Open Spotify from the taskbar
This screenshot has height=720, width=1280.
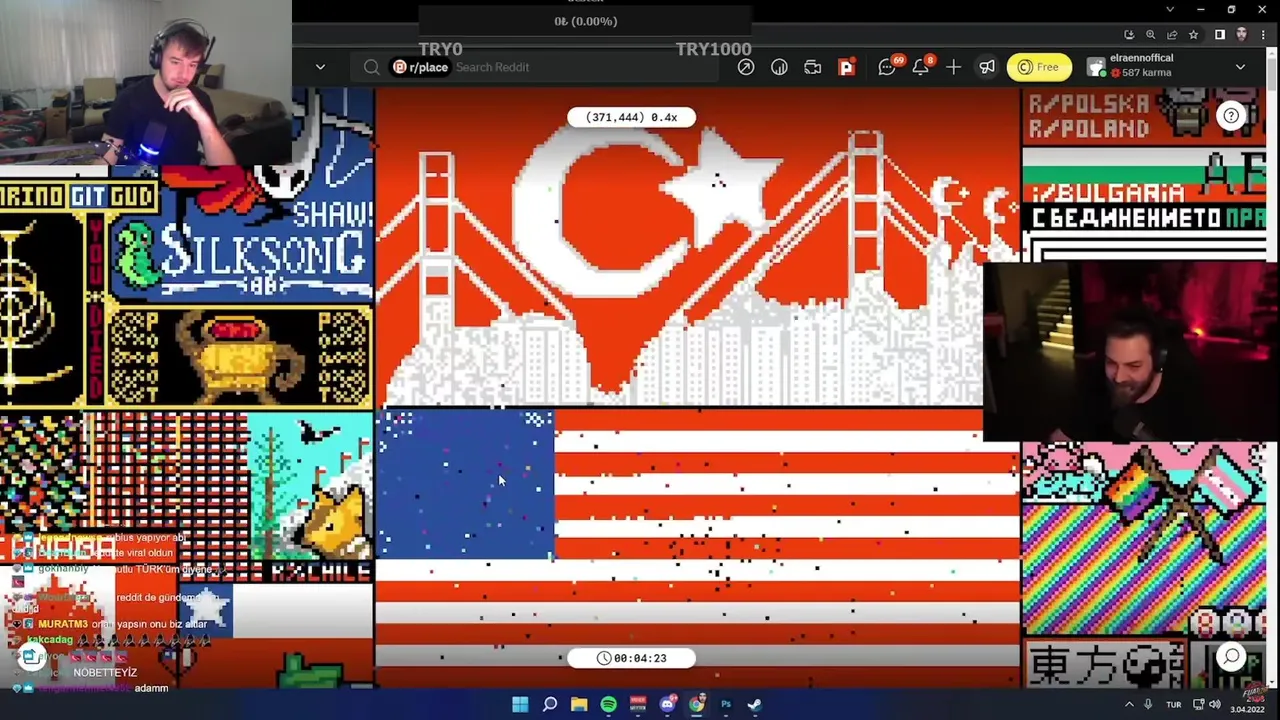tap(608, 704)
